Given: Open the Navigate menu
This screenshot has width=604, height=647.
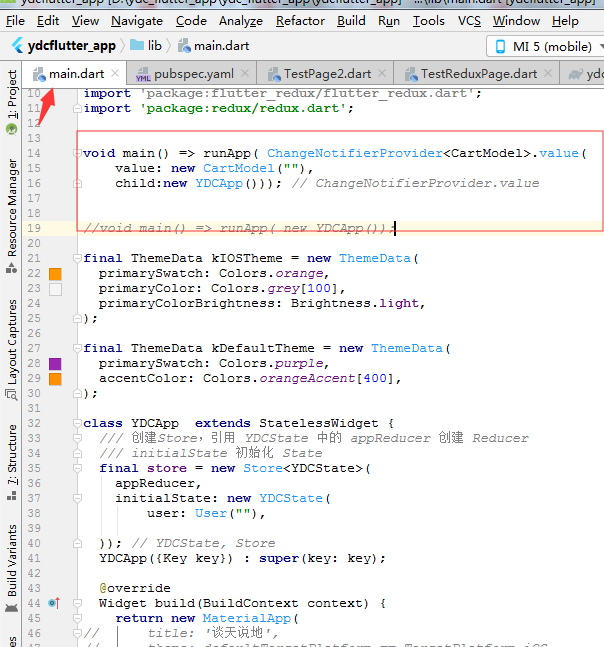Looking at the screenshot, I should [137, 21].
